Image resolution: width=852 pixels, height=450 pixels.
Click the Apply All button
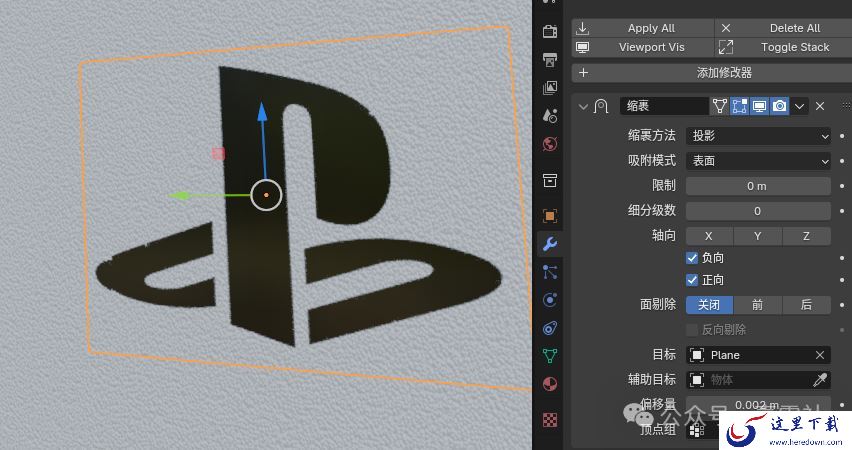pos(643,28)
